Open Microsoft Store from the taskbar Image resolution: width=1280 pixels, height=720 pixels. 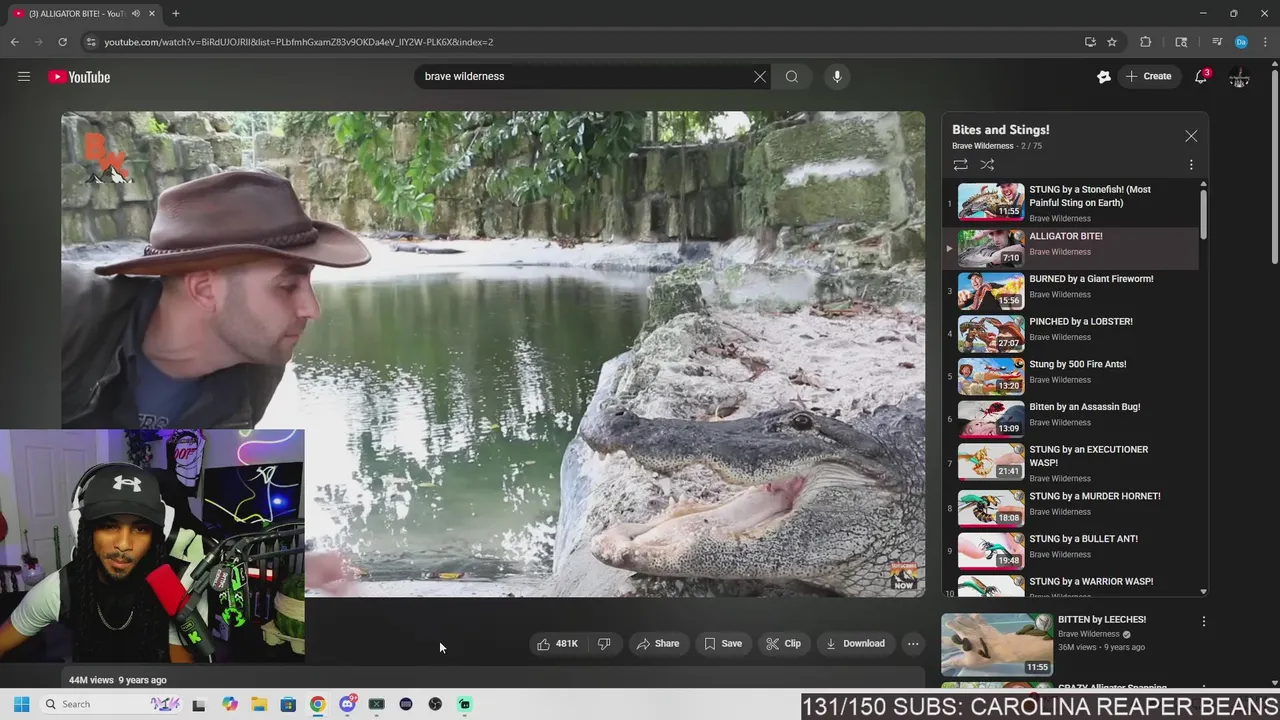click(288, 704)
